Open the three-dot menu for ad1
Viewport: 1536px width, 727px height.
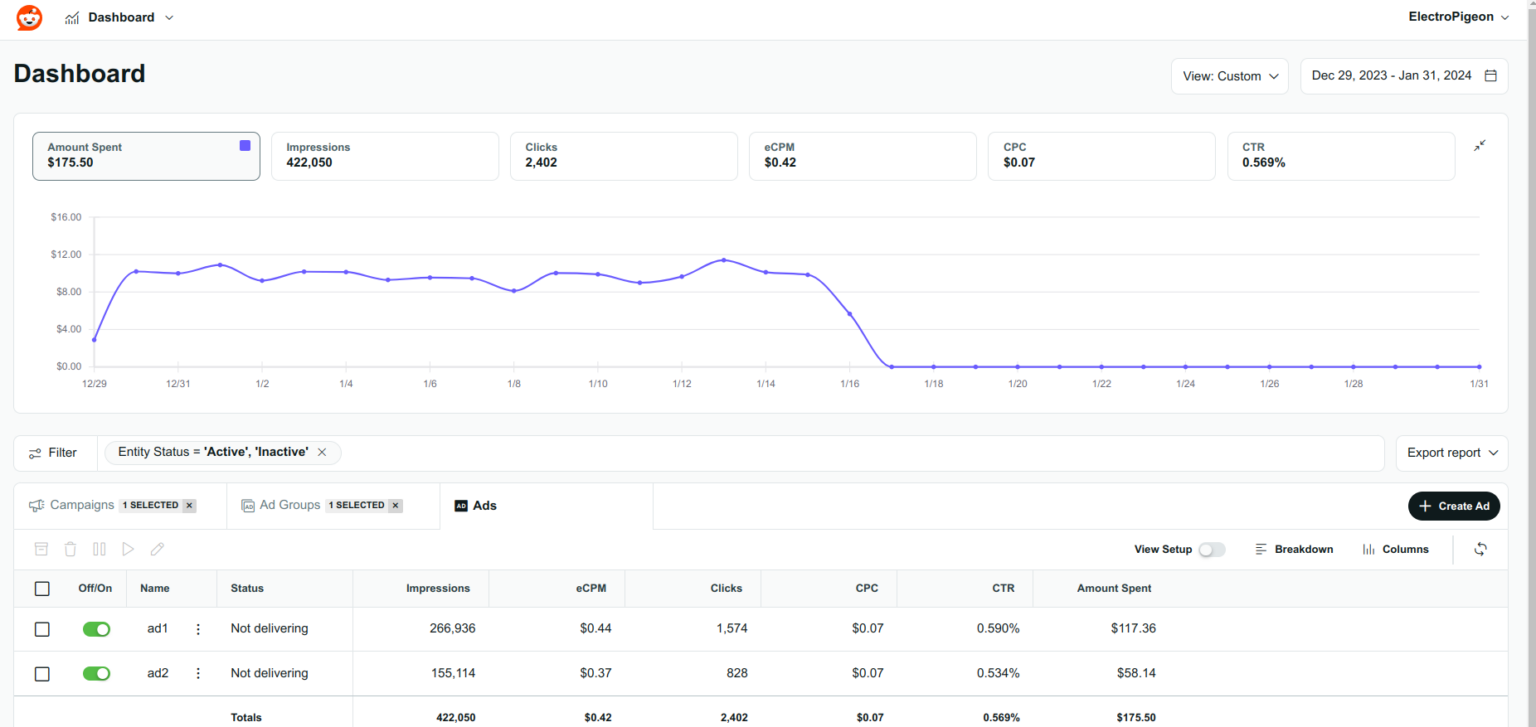(x=198, y=629)
